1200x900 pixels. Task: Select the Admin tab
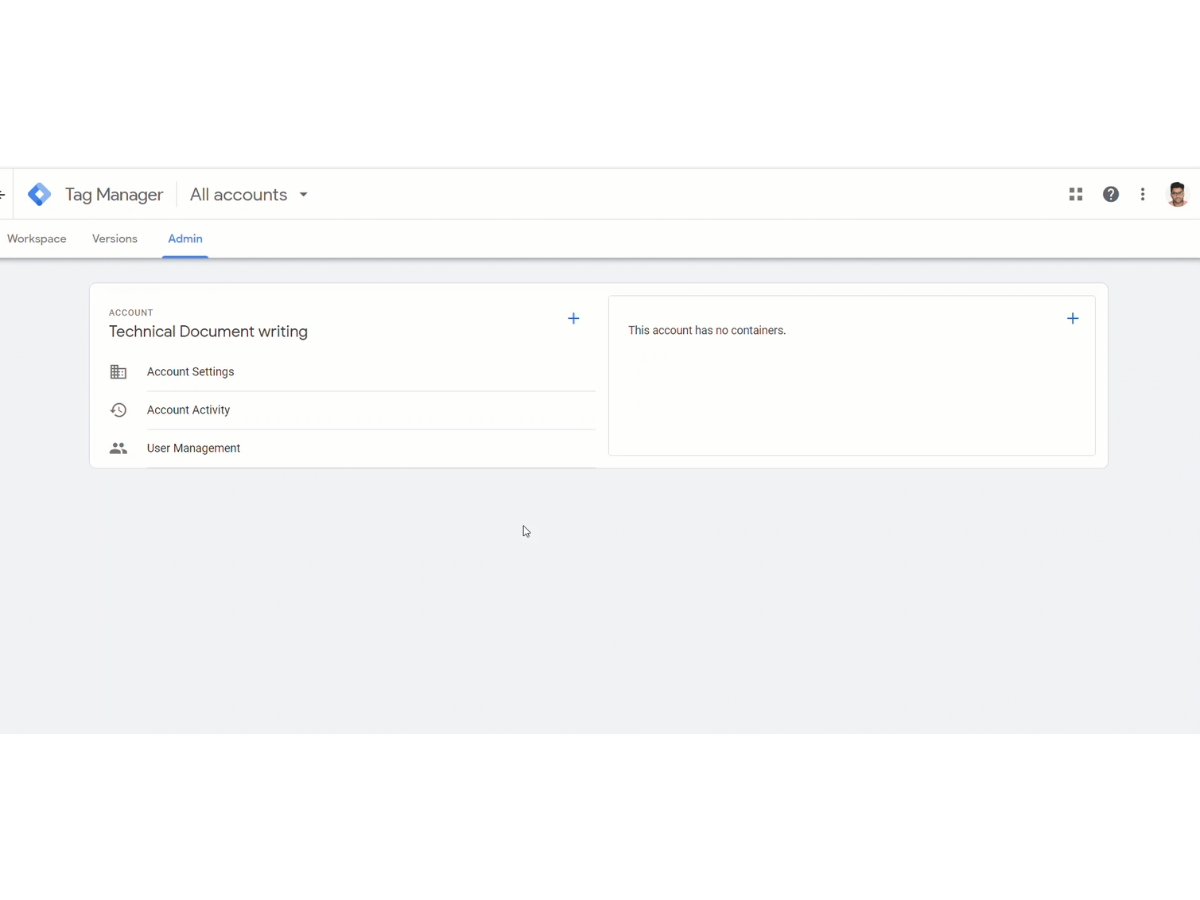(185, 239)
